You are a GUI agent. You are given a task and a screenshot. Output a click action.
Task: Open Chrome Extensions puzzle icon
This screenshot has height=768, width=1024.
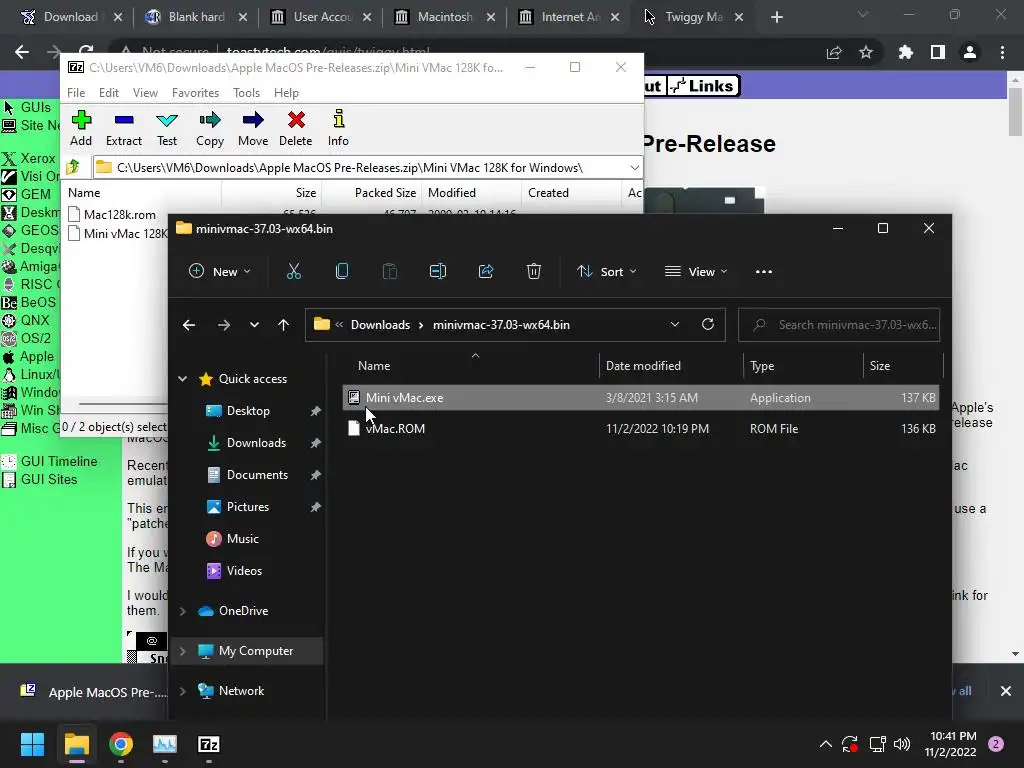tap(905, 52)
